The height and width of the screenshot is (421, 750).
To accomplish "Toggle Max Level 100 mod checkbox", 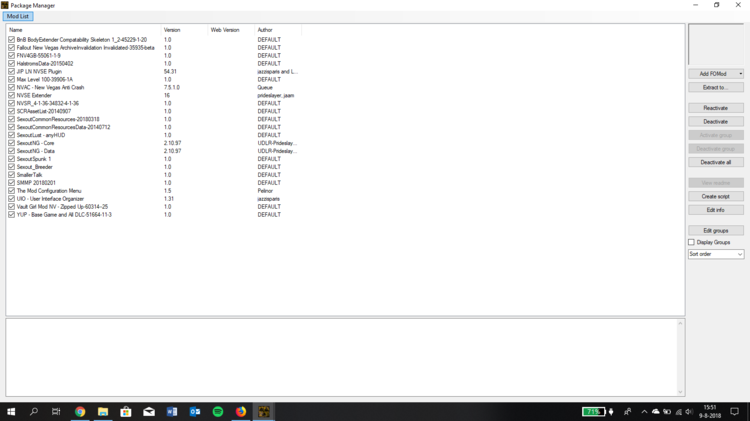I will [x=11, y=79].
